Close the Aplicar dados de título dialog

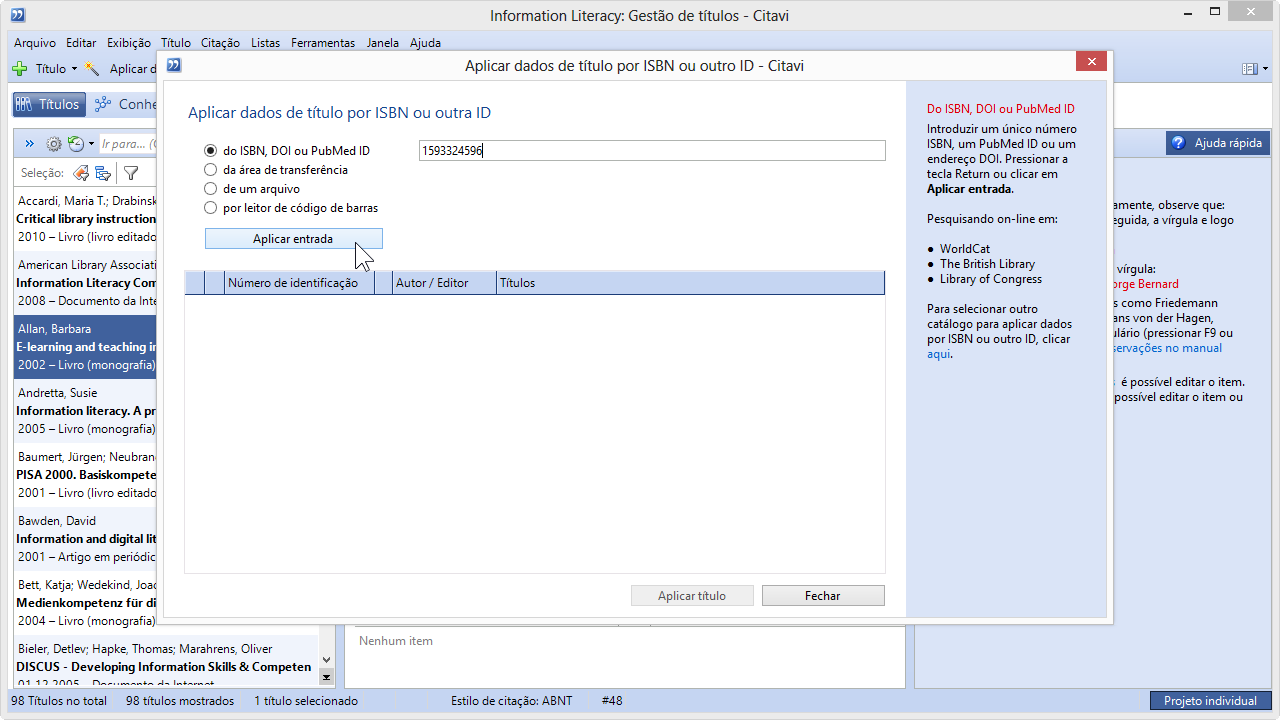click(1090, 62)
